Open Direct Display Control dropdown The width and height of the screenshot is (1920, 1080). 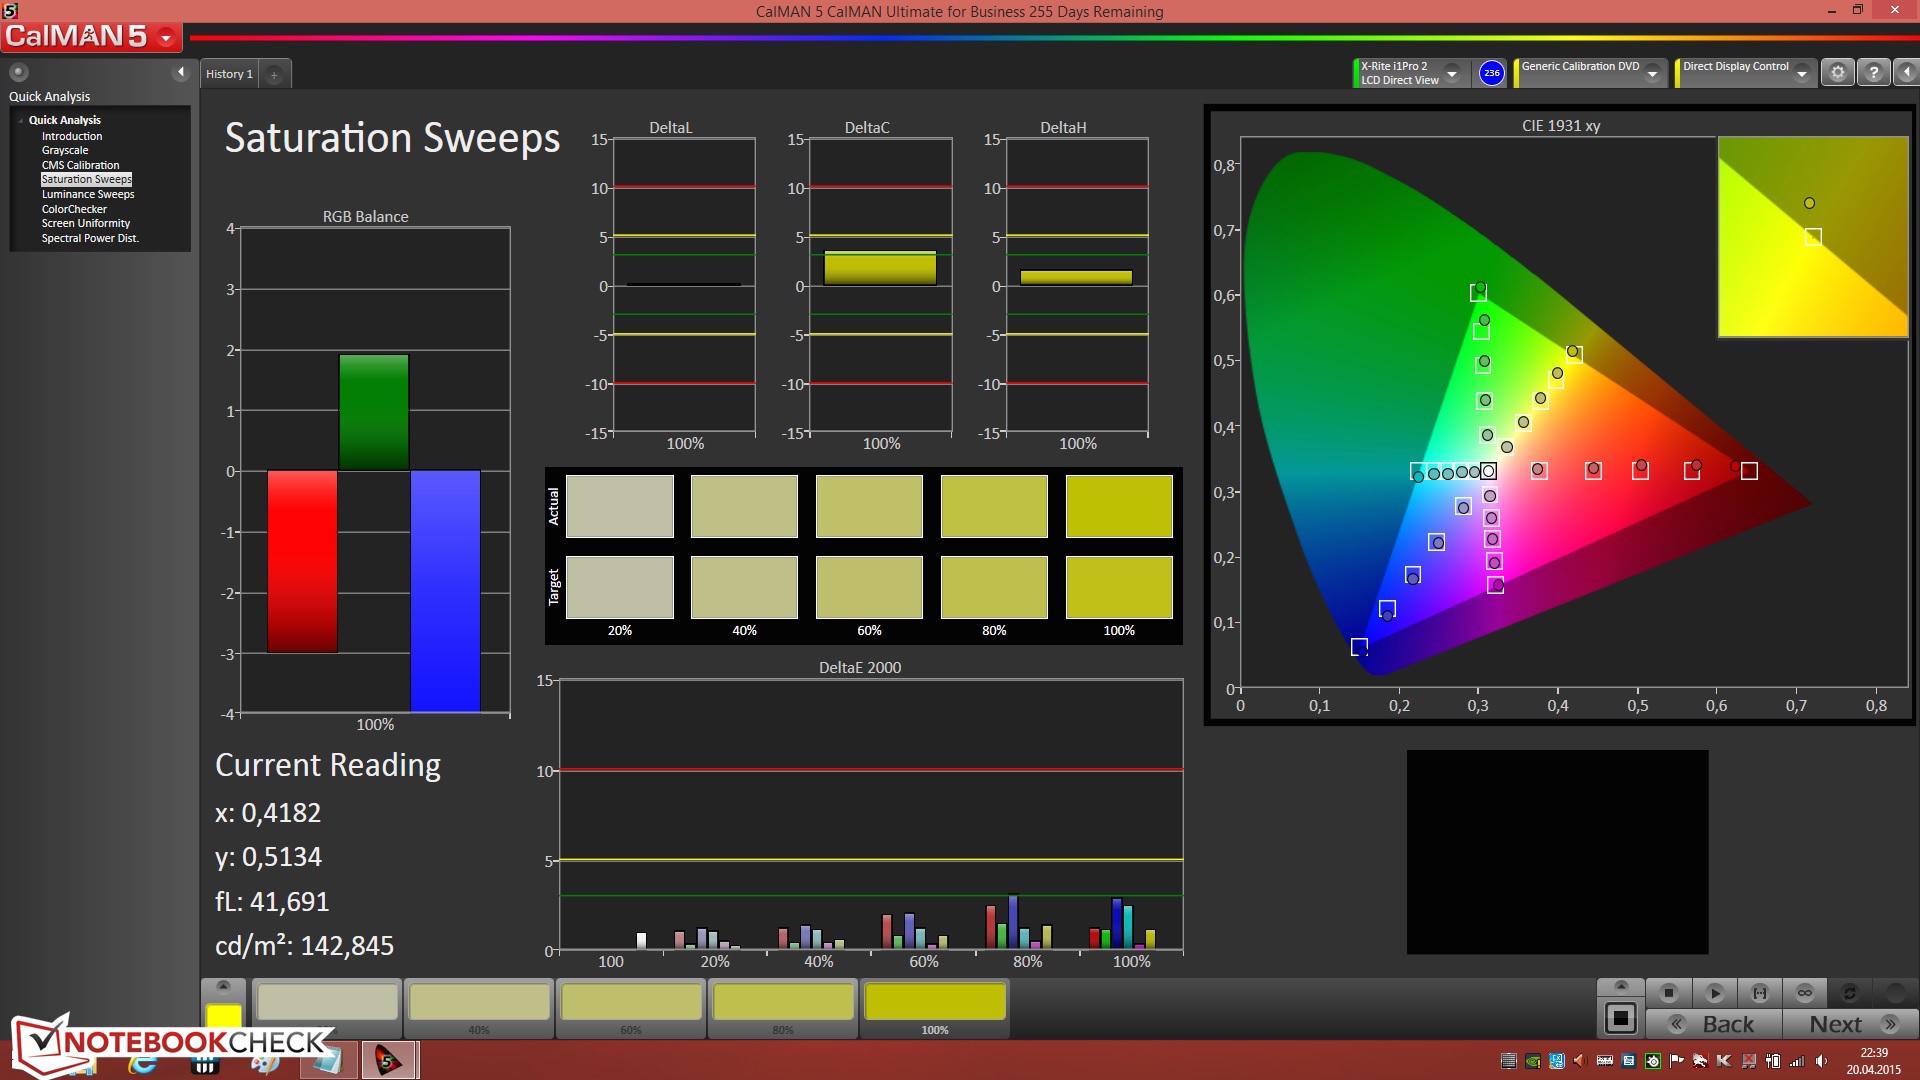pos(1802,74)
